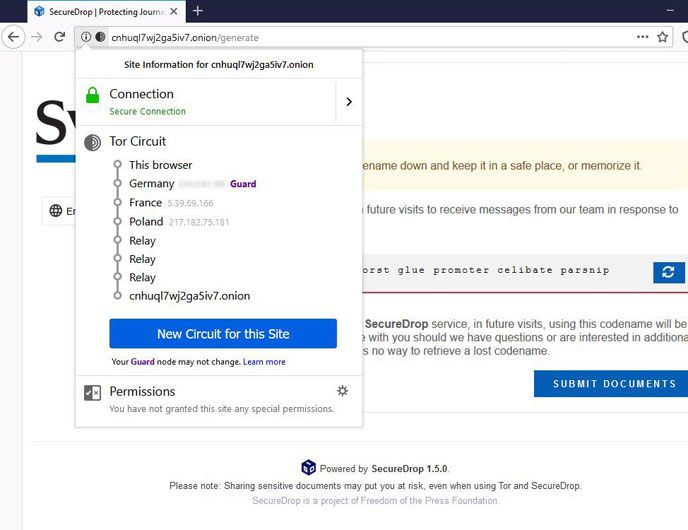Click the green padlock Connection icon
Image resolution: width=688 pixels, height=530 pixels.
pyautogui.click(x=92, y=96)
